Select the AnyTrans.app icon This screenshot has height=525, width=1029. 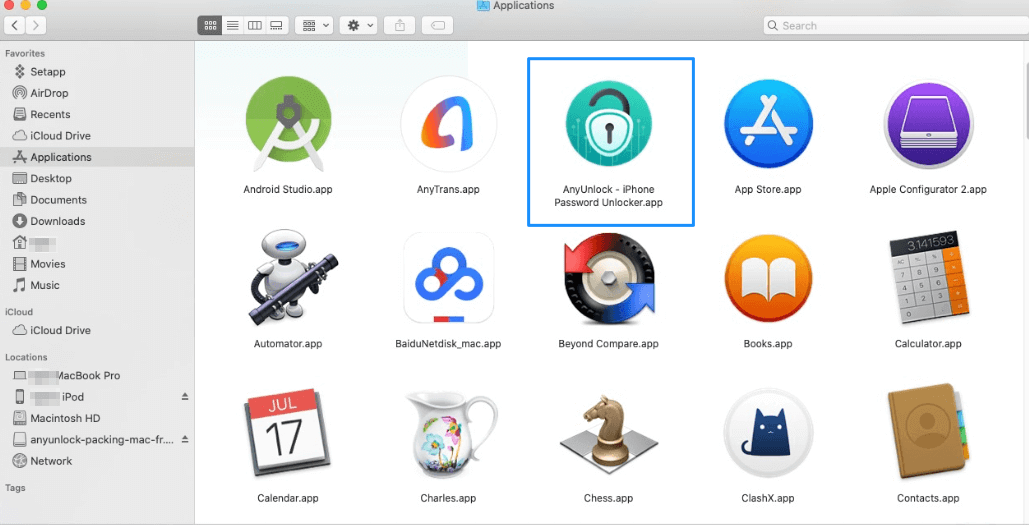pyautogui.click(x=448, y=124)
